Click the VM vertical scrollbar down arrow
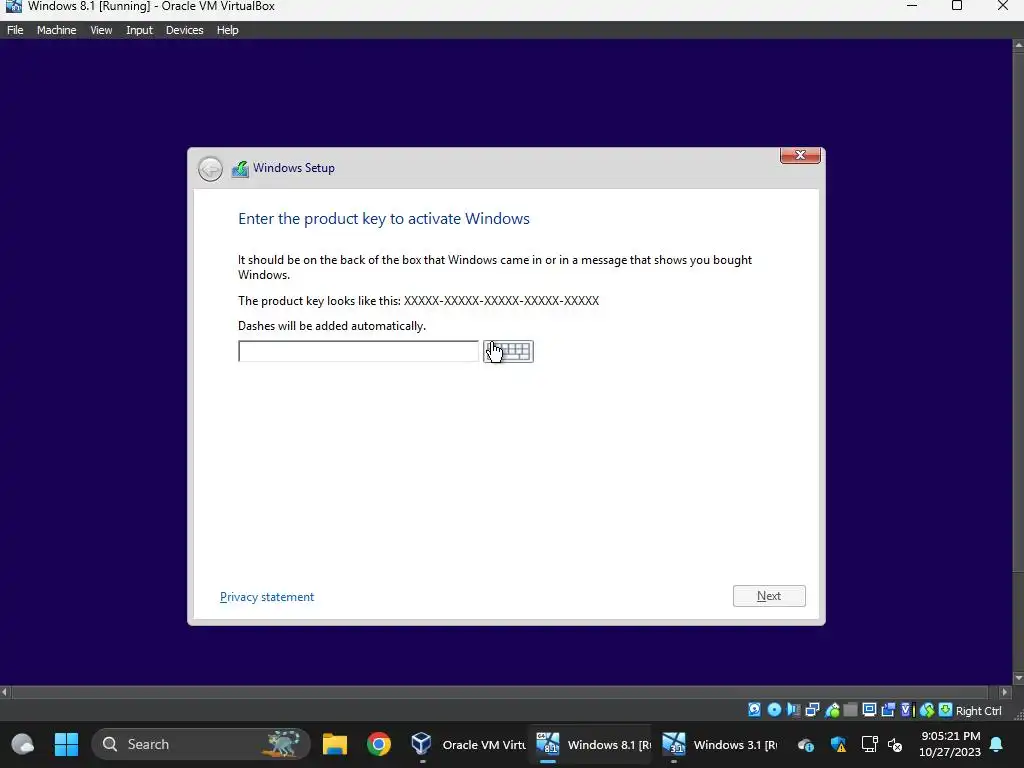This screenshot has height=768, width=1024. pyautogui.click(x=1017, y=679)
